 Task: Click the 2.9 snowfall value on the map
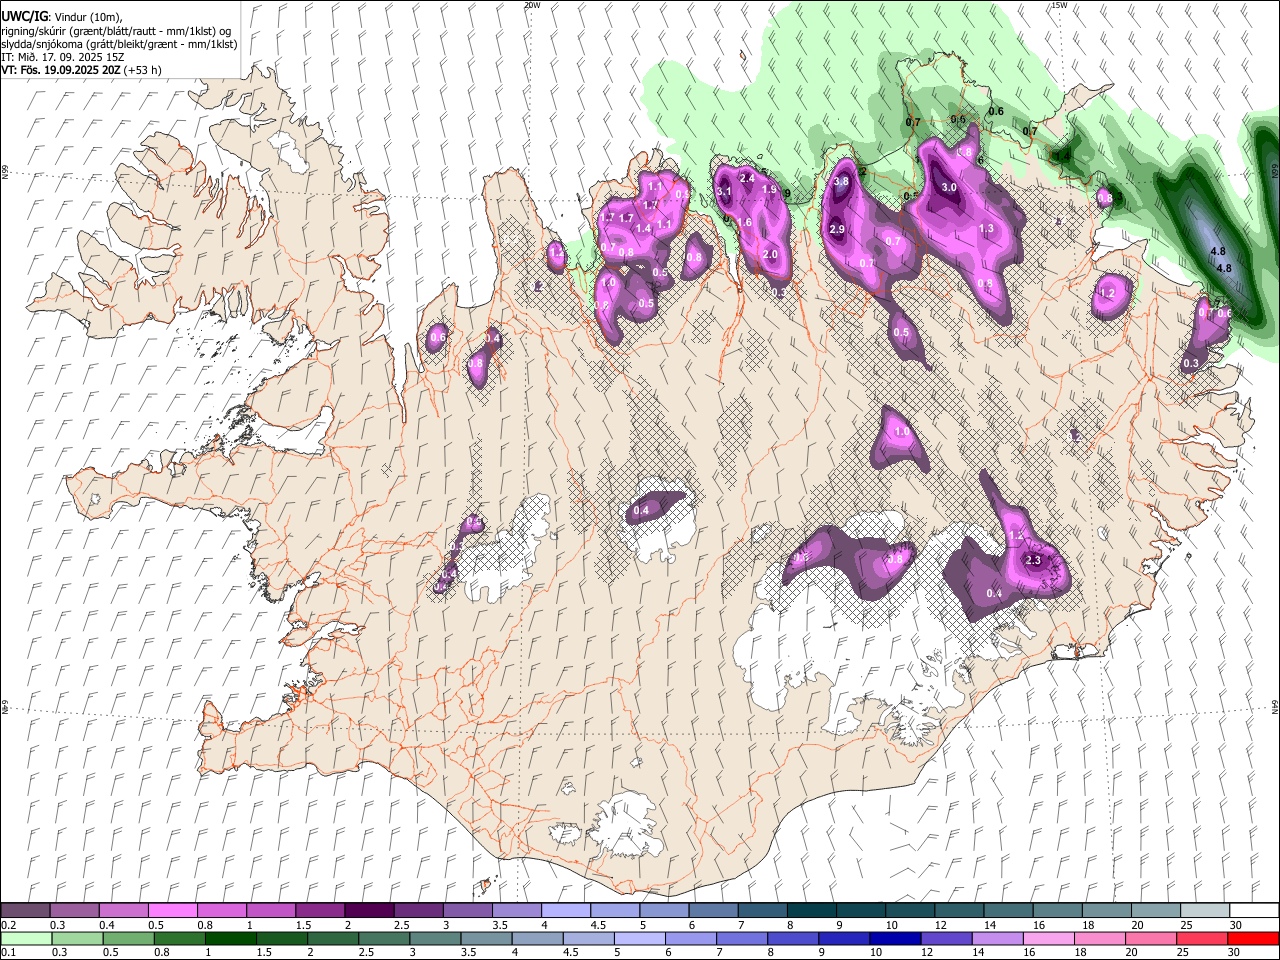838,229
